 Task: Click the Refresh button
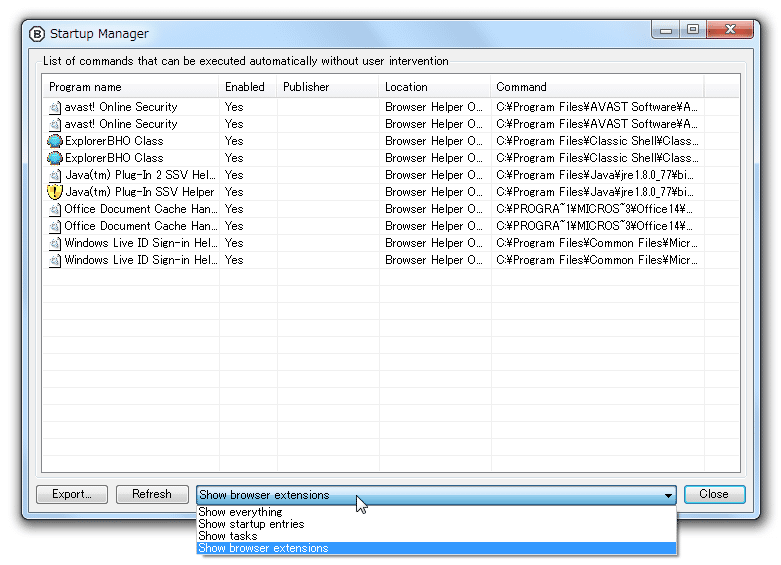152,494
